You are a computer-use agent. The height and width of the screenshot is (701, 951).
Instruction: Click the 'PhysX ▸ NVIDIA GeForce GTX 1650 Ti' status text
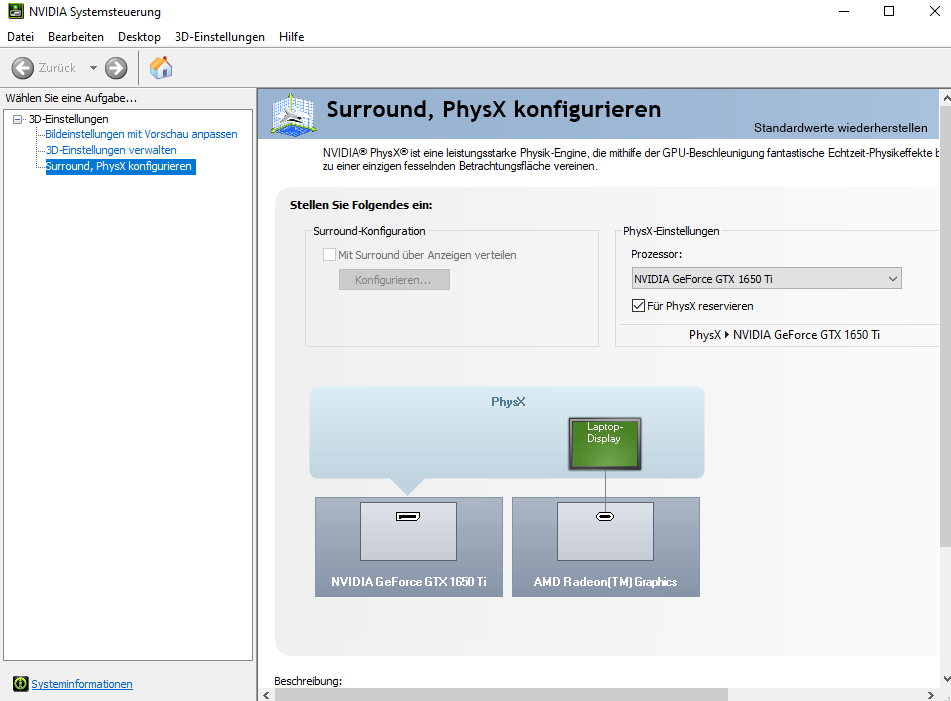click(784, 335)
